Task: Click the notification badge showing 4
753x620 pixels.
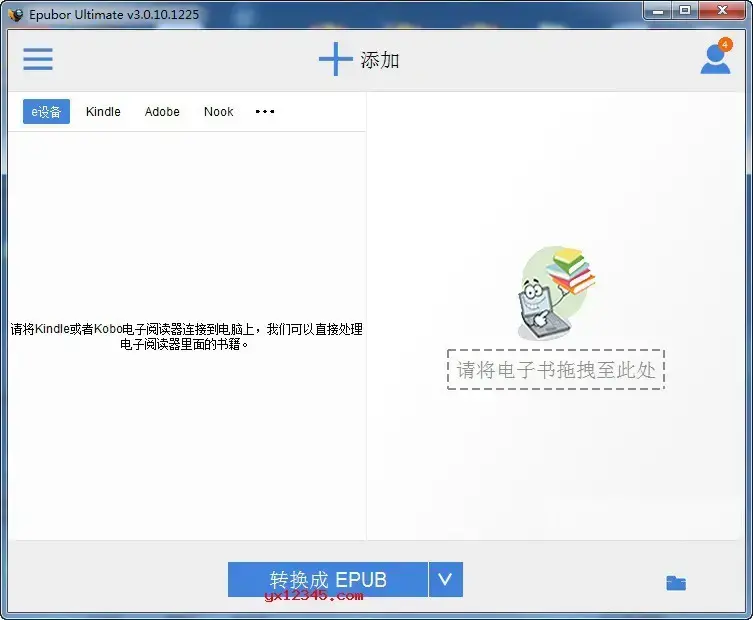Action: pos(725,44)
